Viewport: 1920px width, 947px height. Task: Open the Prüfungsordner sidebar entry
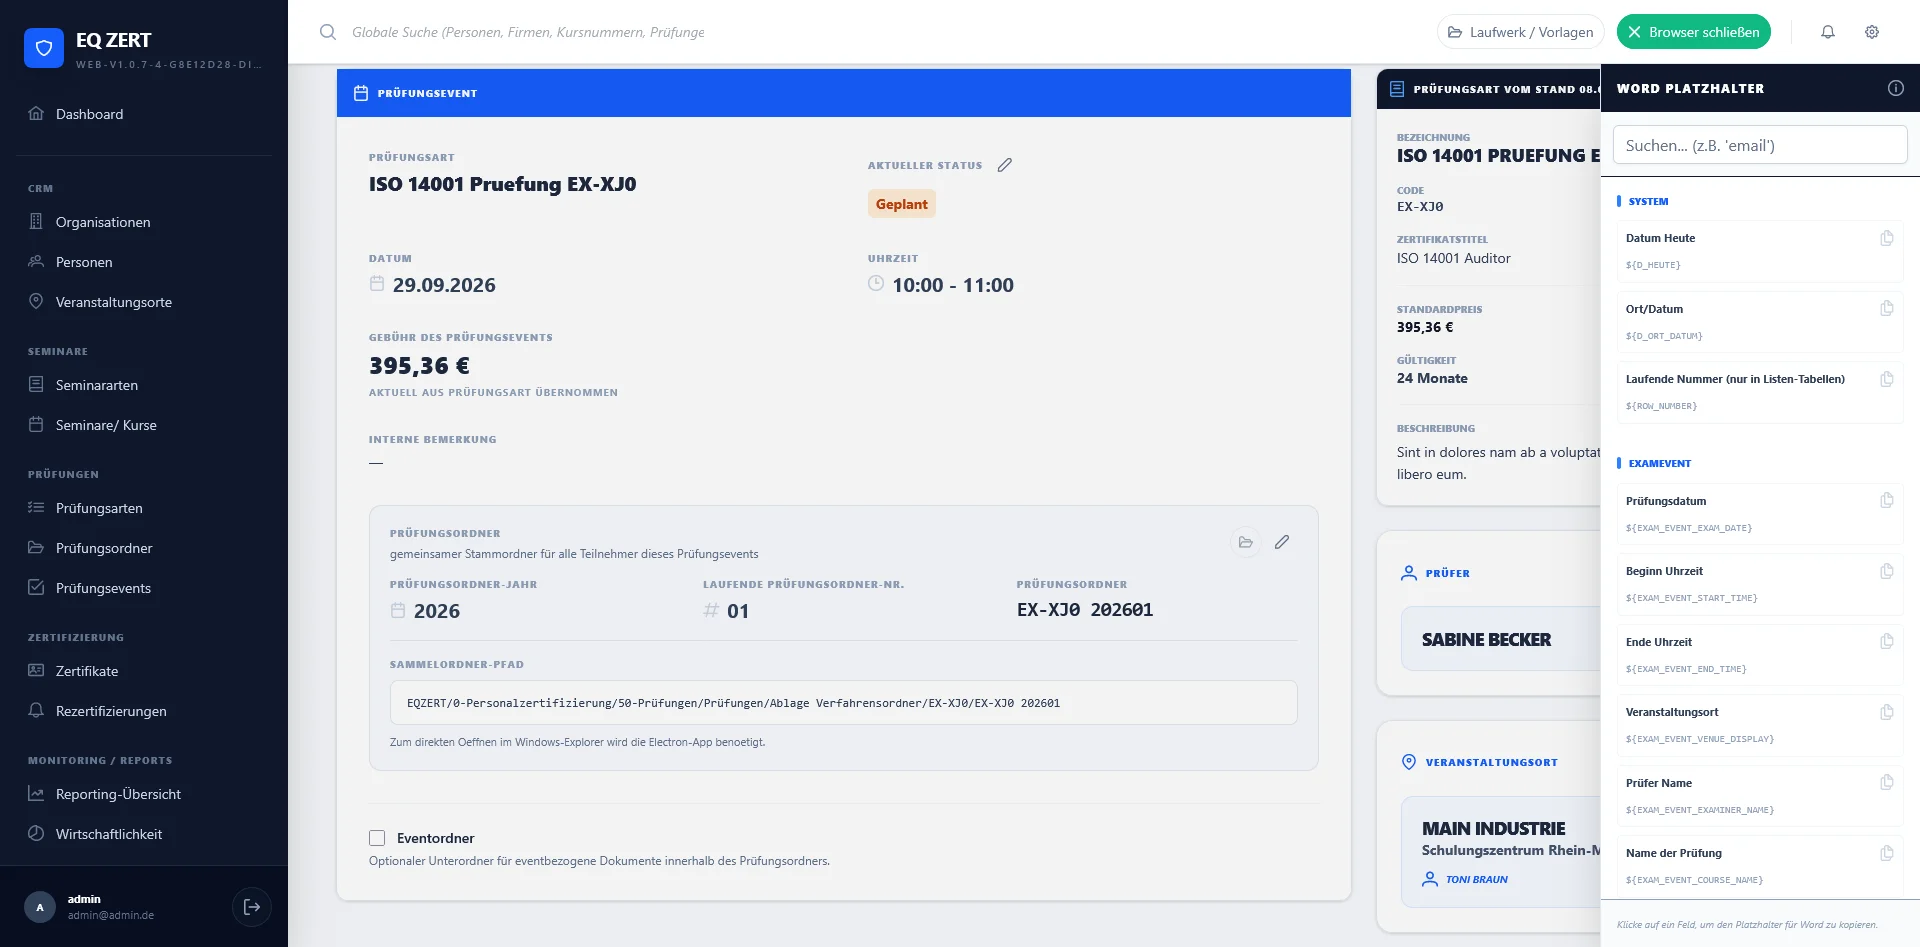[144, 548]
